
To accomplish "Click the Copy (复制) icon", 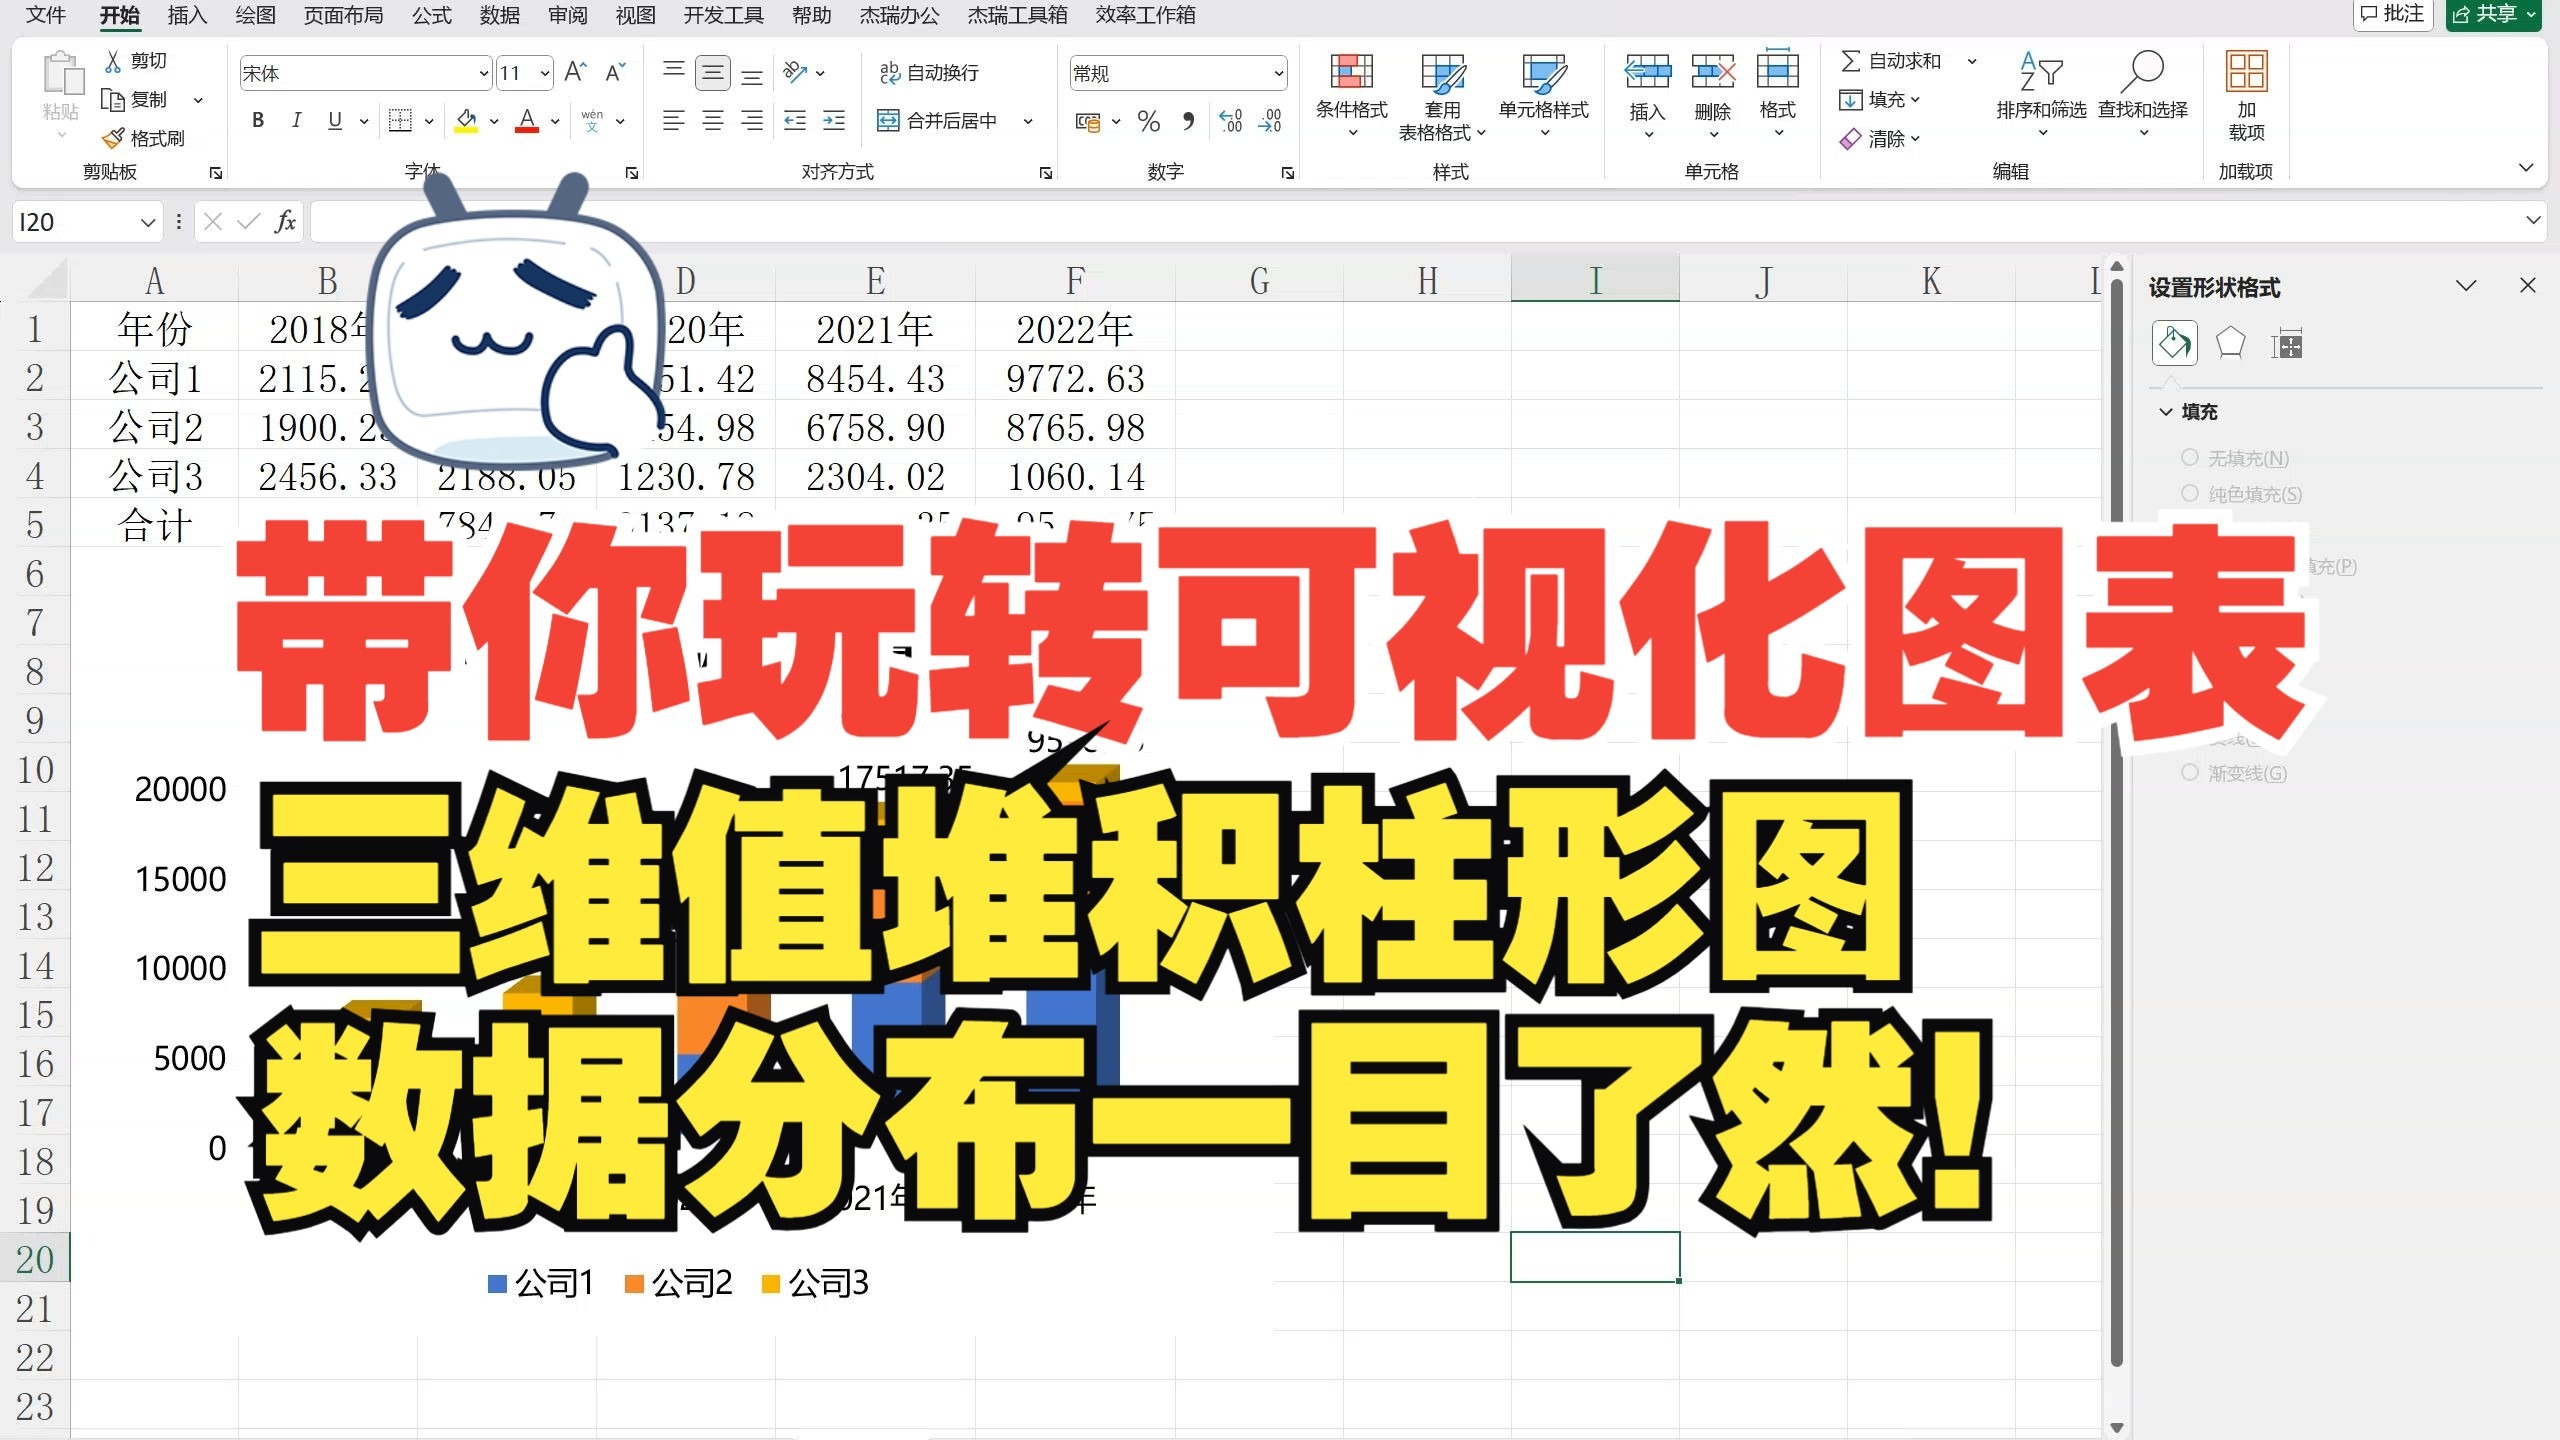I will (x=113, y=100).
